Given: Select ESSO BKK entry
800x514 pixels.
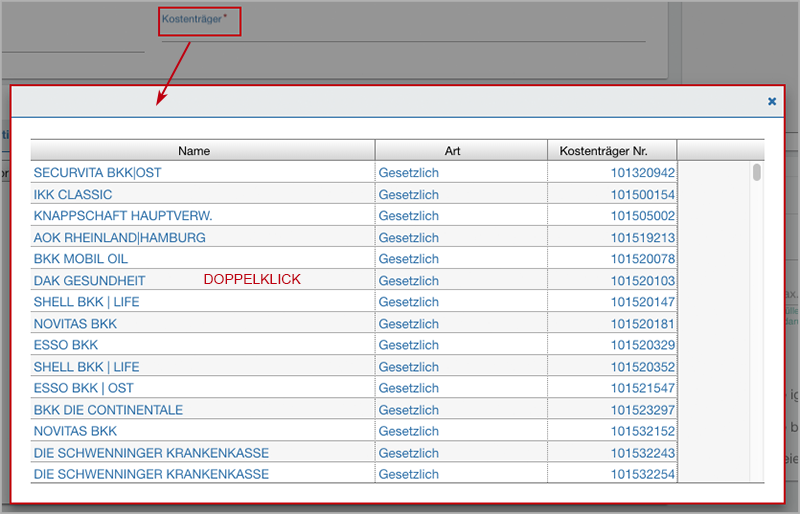Looking at the screenshot, I should click(x=66, y=345).
